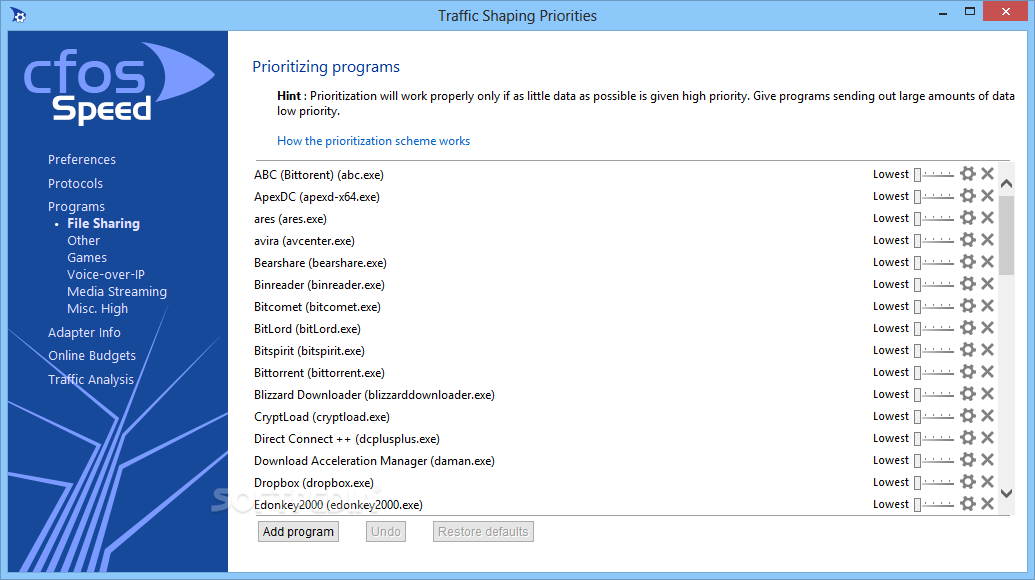Click the Add program button
The image size is (1035, 580).
(298, 532)
